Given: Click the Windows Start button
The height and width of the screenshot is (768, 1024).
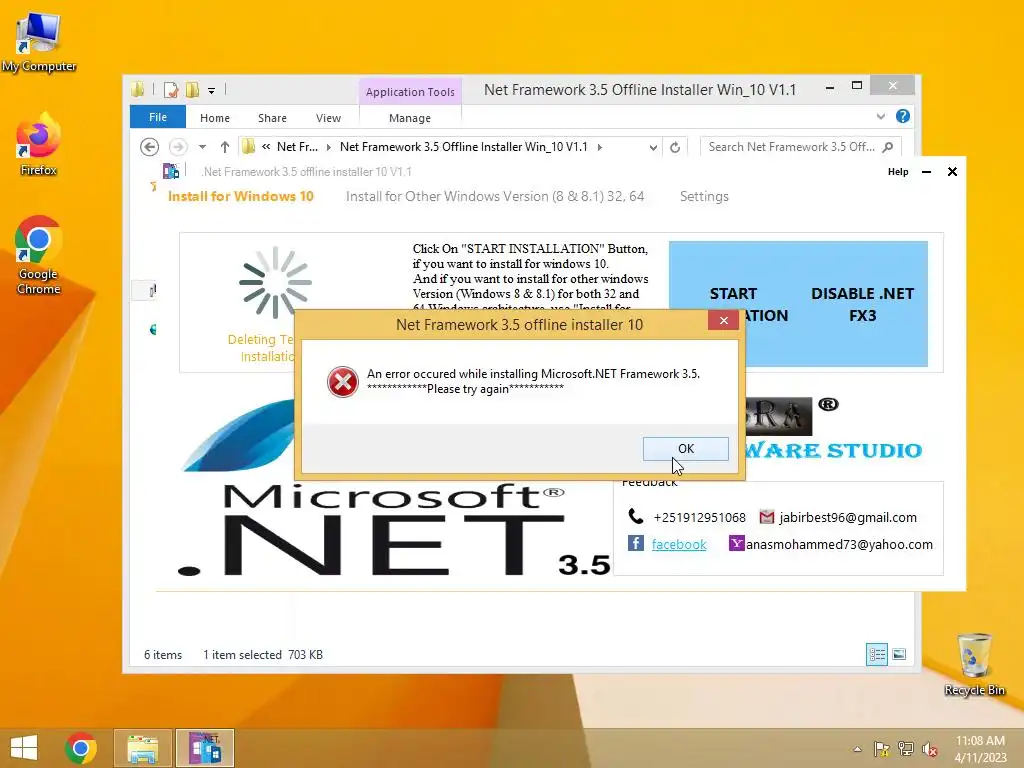Looking at the screenshot, I should coord(24,748).
